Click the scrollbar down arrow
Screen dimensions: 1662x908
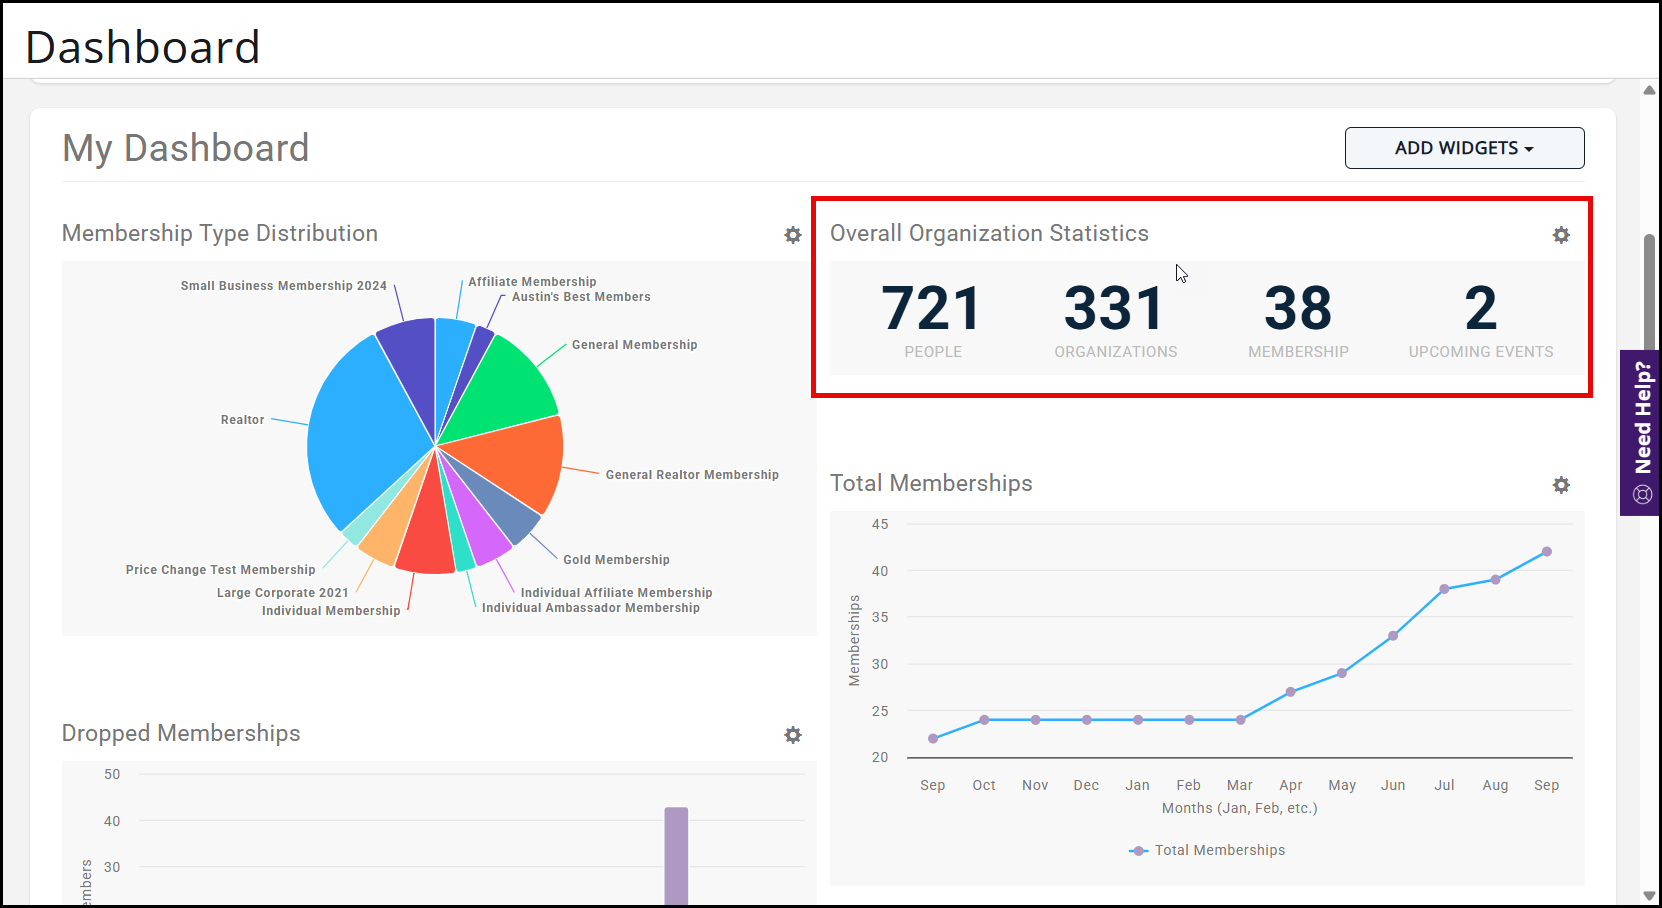[1649, 895]
